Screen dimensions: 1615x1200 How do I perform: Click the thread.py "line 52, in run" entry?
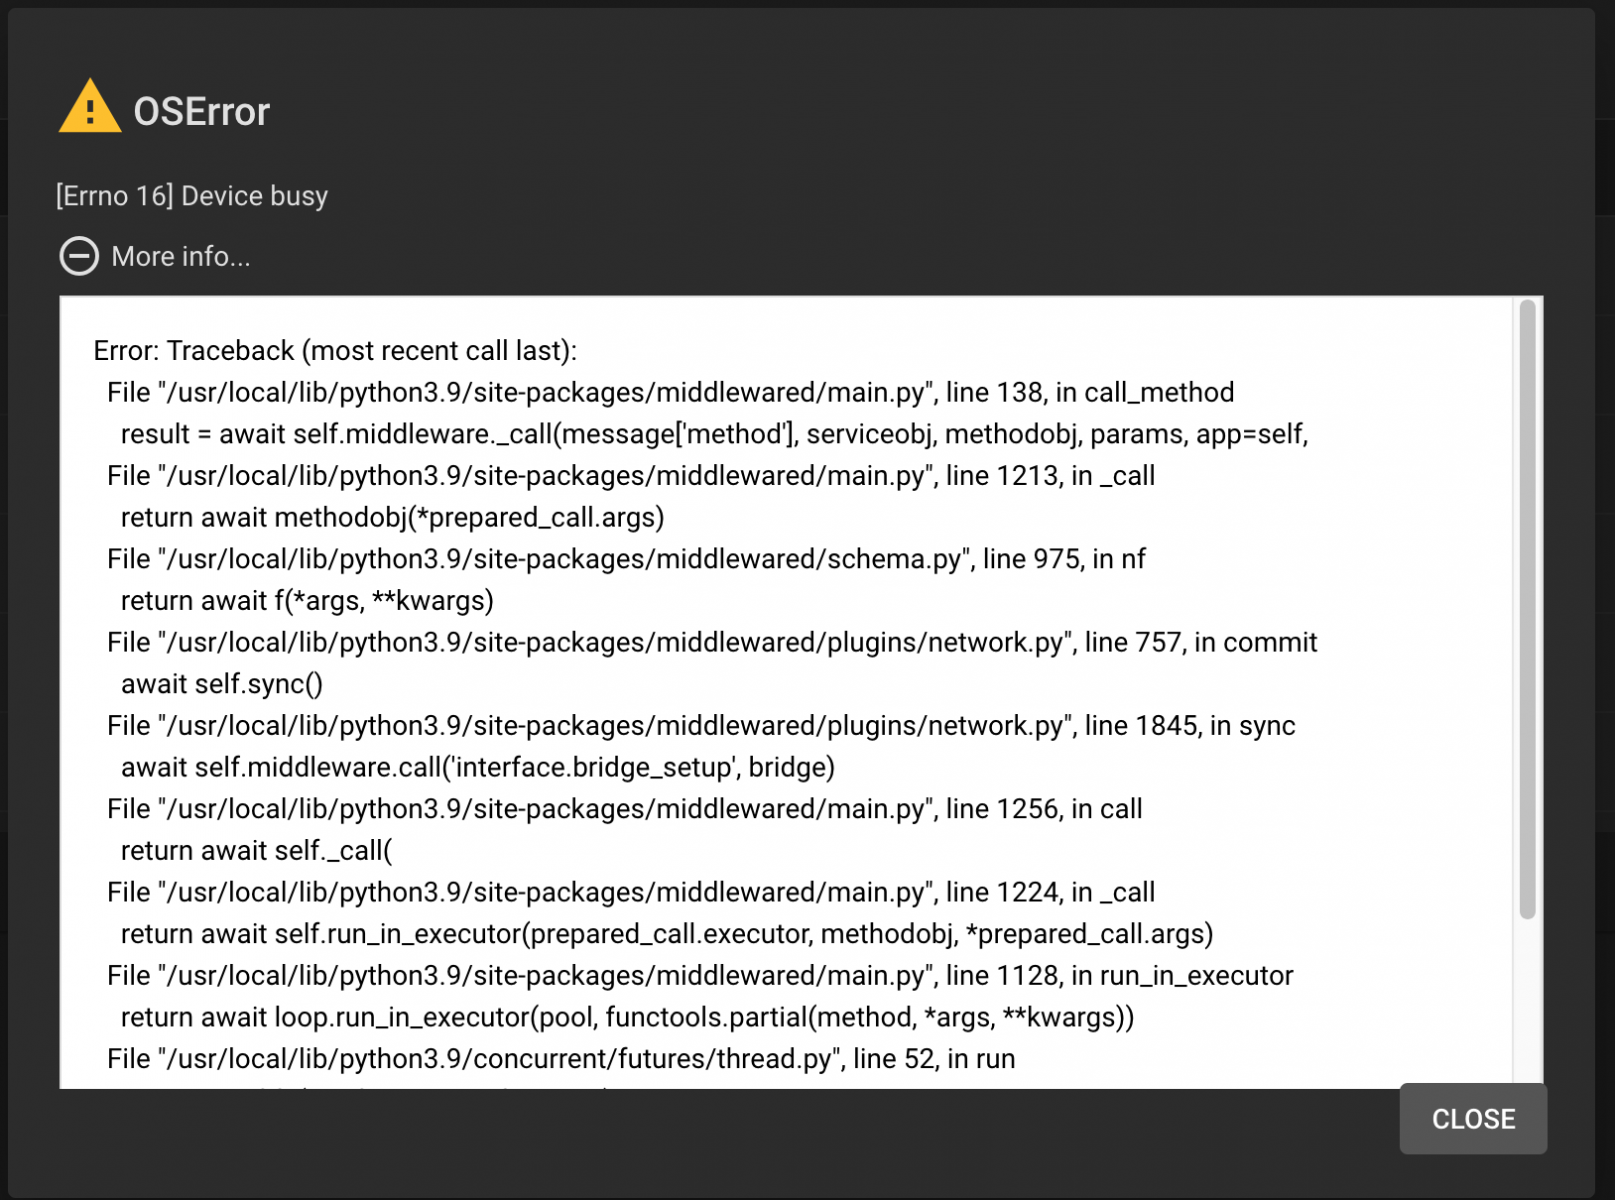[561, 1059]
